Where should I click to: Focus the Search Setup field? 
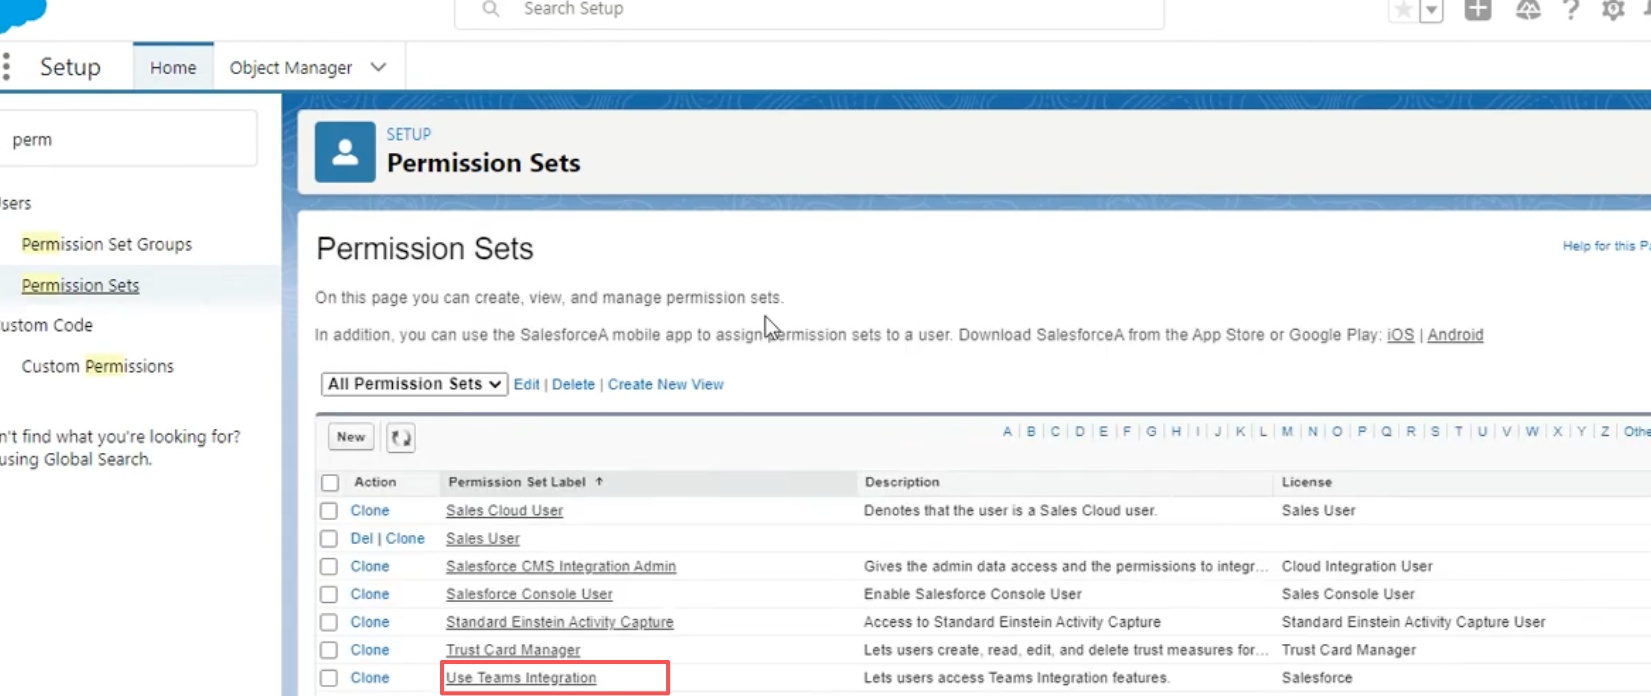[x=810, y=10]
